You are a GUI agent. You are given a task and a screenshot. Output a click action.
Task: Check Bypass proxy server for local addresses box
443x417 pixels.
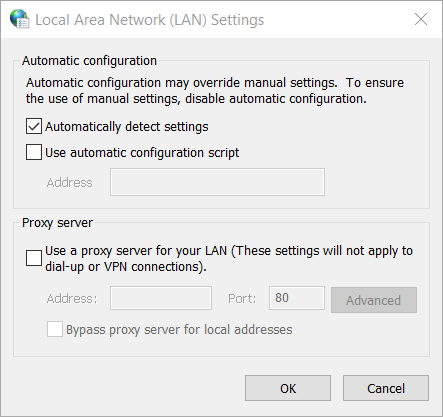click(55, 329)
